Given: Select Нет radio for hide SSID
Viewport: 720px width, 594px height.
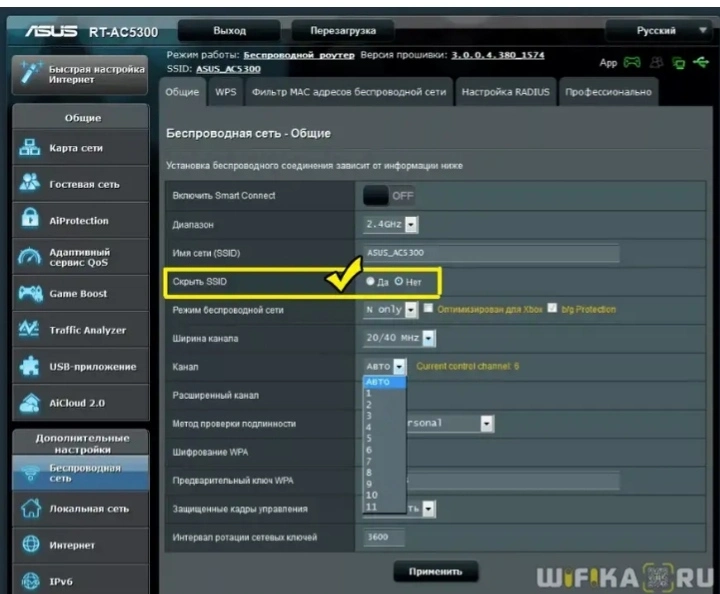Looking at the screenshot, I should [399, 281].
